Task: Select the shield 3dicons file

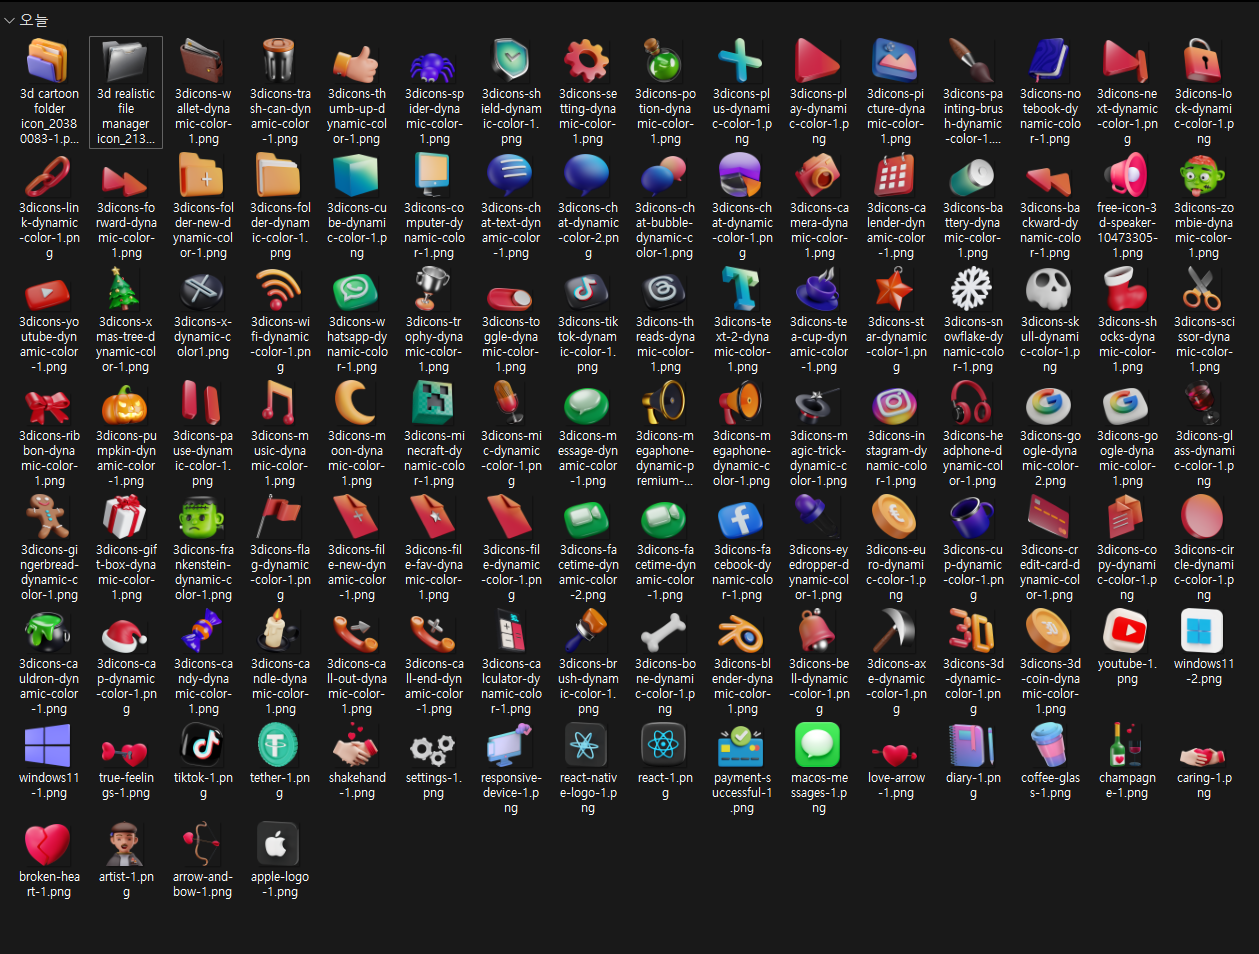Action: click(511, 92)
